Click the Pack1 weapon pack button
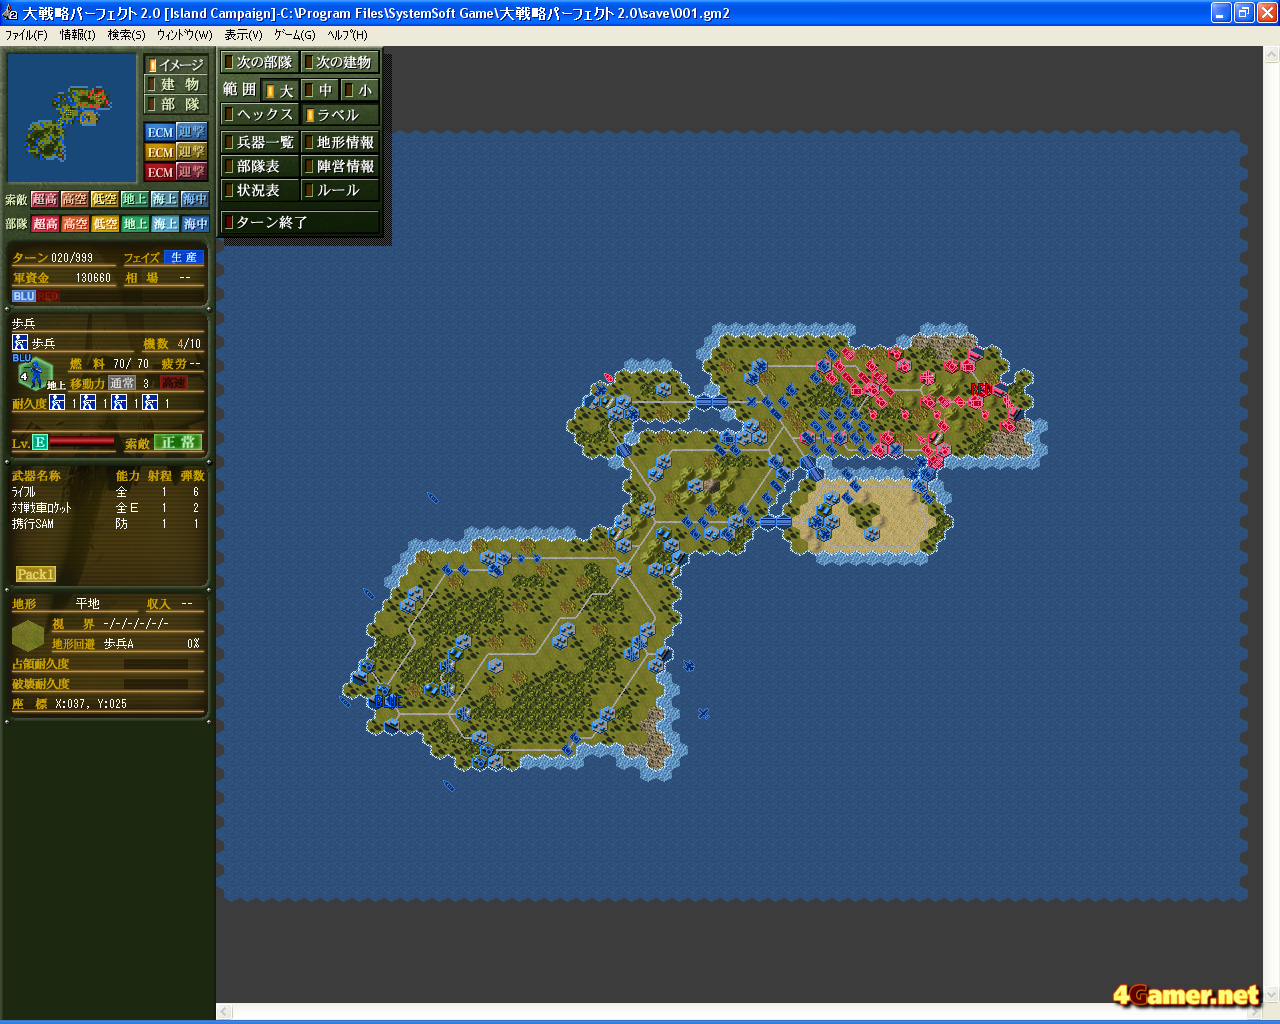 tap(35, 574)
